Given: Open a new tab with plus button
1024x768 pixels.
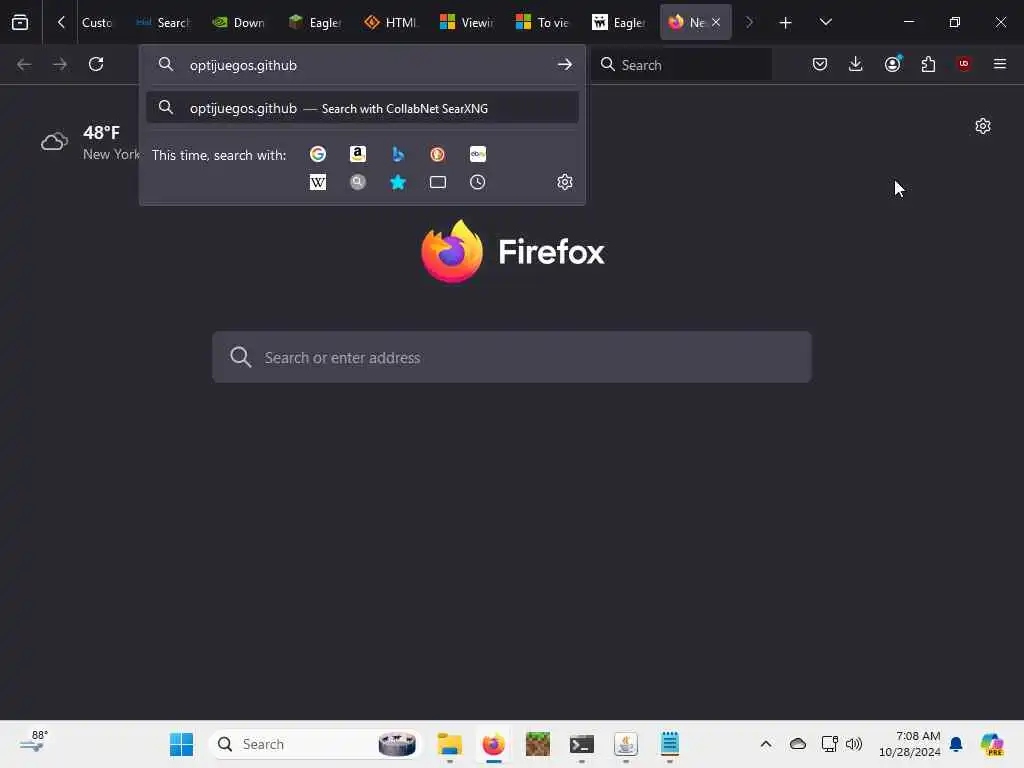Looking at the screenshot, I should click(786, 23).
